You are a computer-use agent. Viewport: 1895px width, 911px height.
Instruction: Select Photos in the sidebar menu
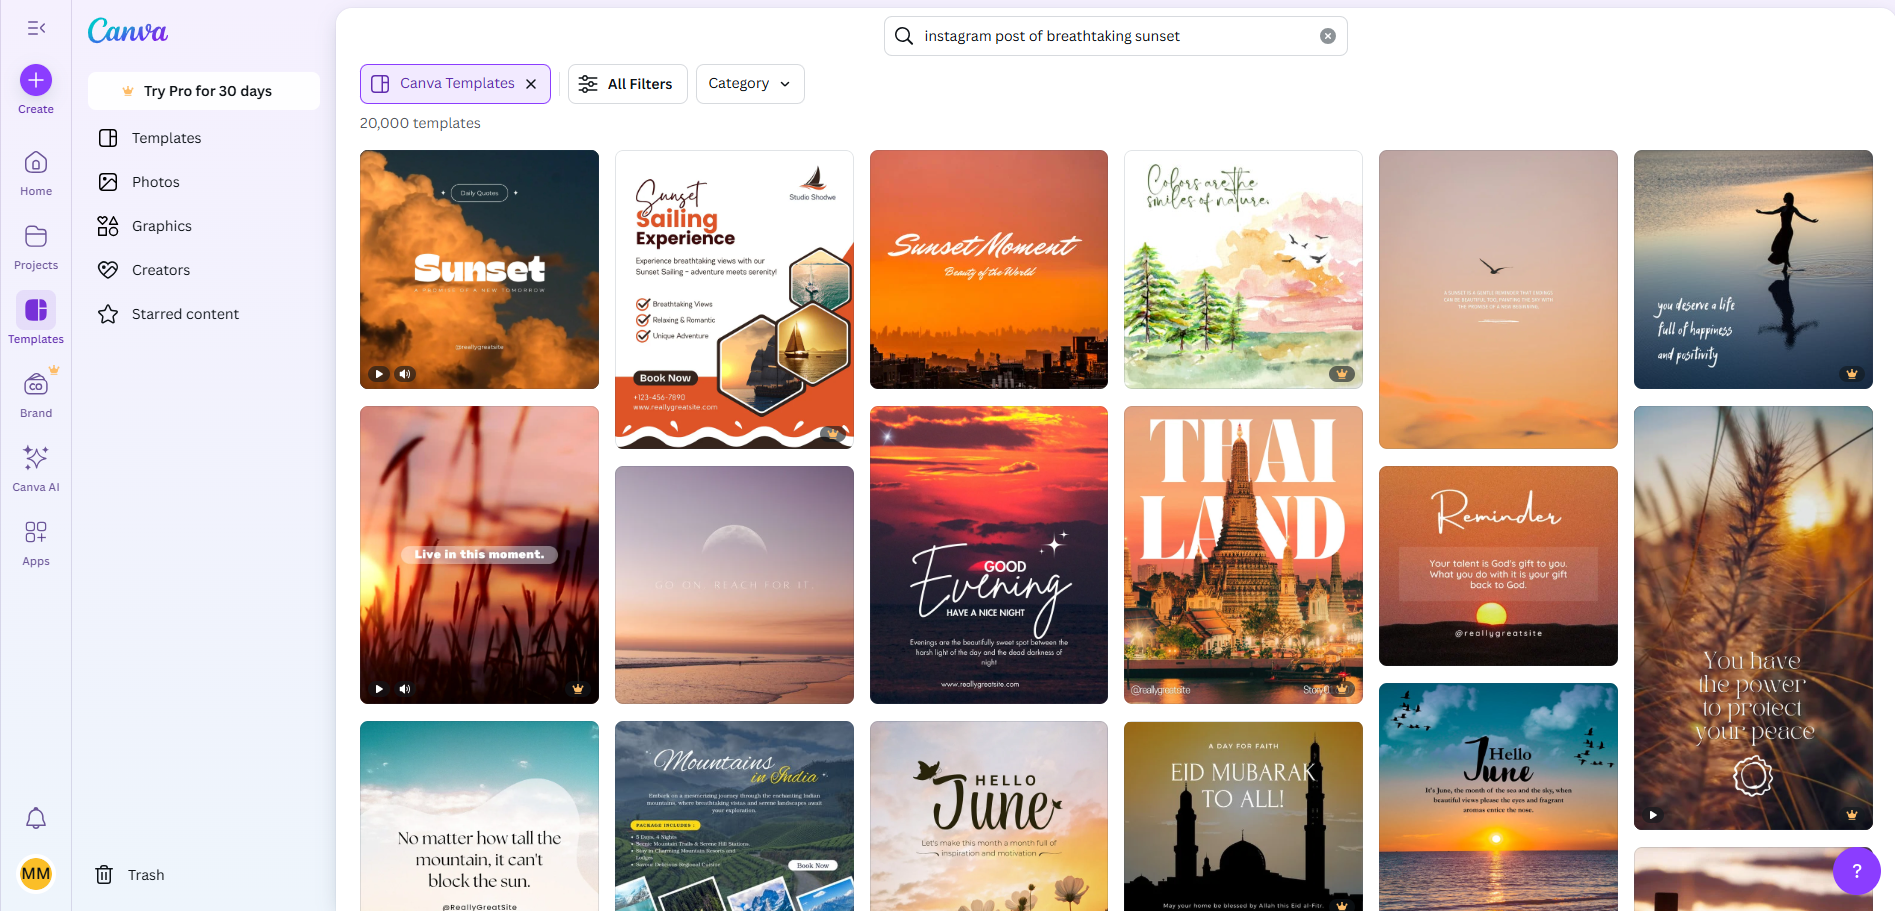153,181
